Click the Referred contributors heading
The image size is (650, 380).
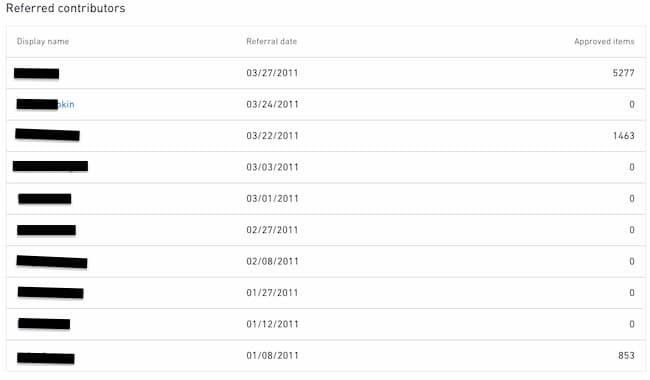[65, 8]
